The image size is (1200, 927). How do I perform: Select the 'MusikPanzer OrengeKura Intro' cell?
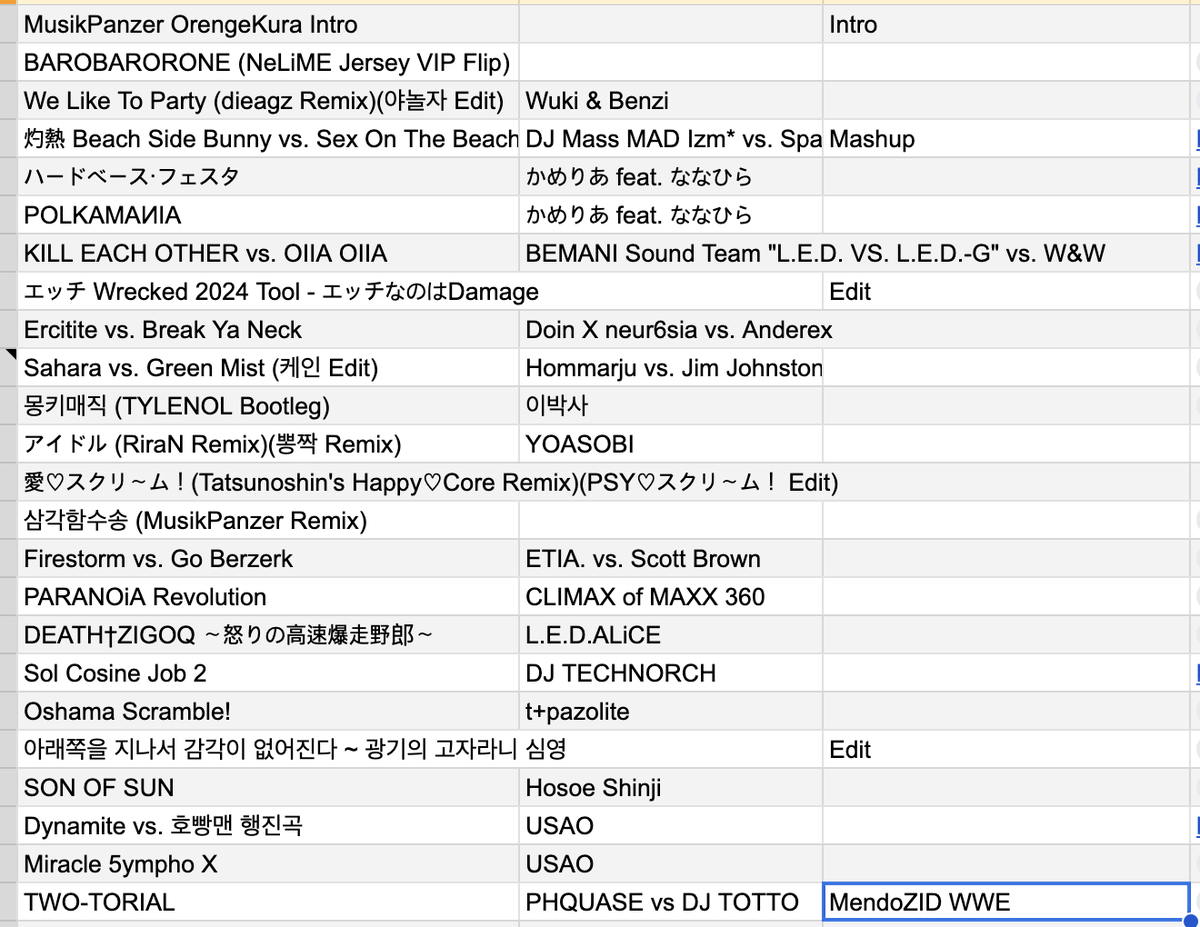pyautogui.click(x=269, y=25)
